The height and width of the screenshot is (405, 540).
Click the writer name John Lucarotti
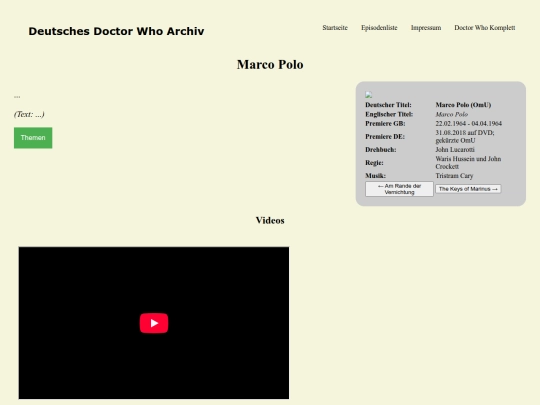click(x=455, y=149)
